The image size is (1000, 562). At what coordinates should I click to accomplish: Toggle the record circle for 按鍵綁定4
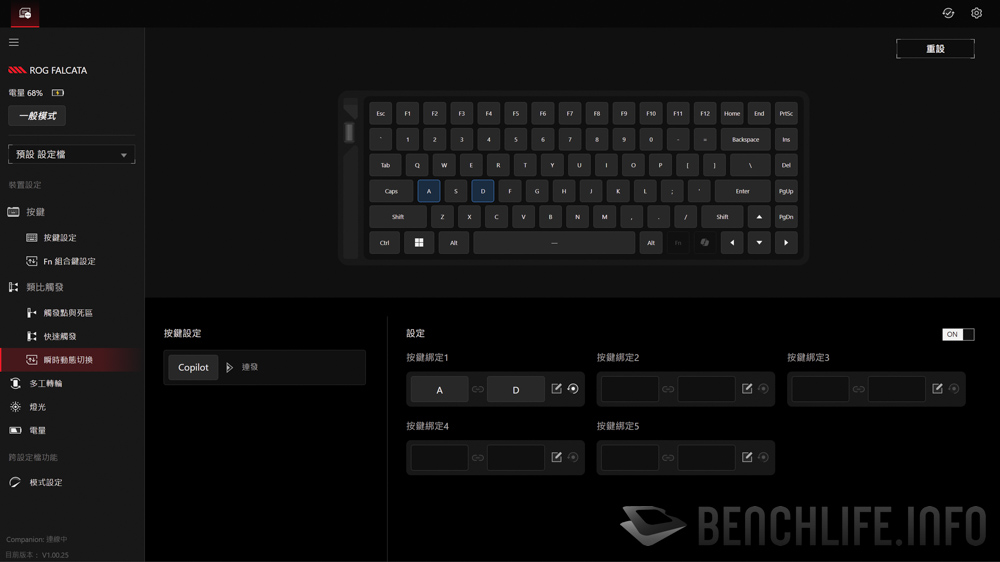click(573, 457)
